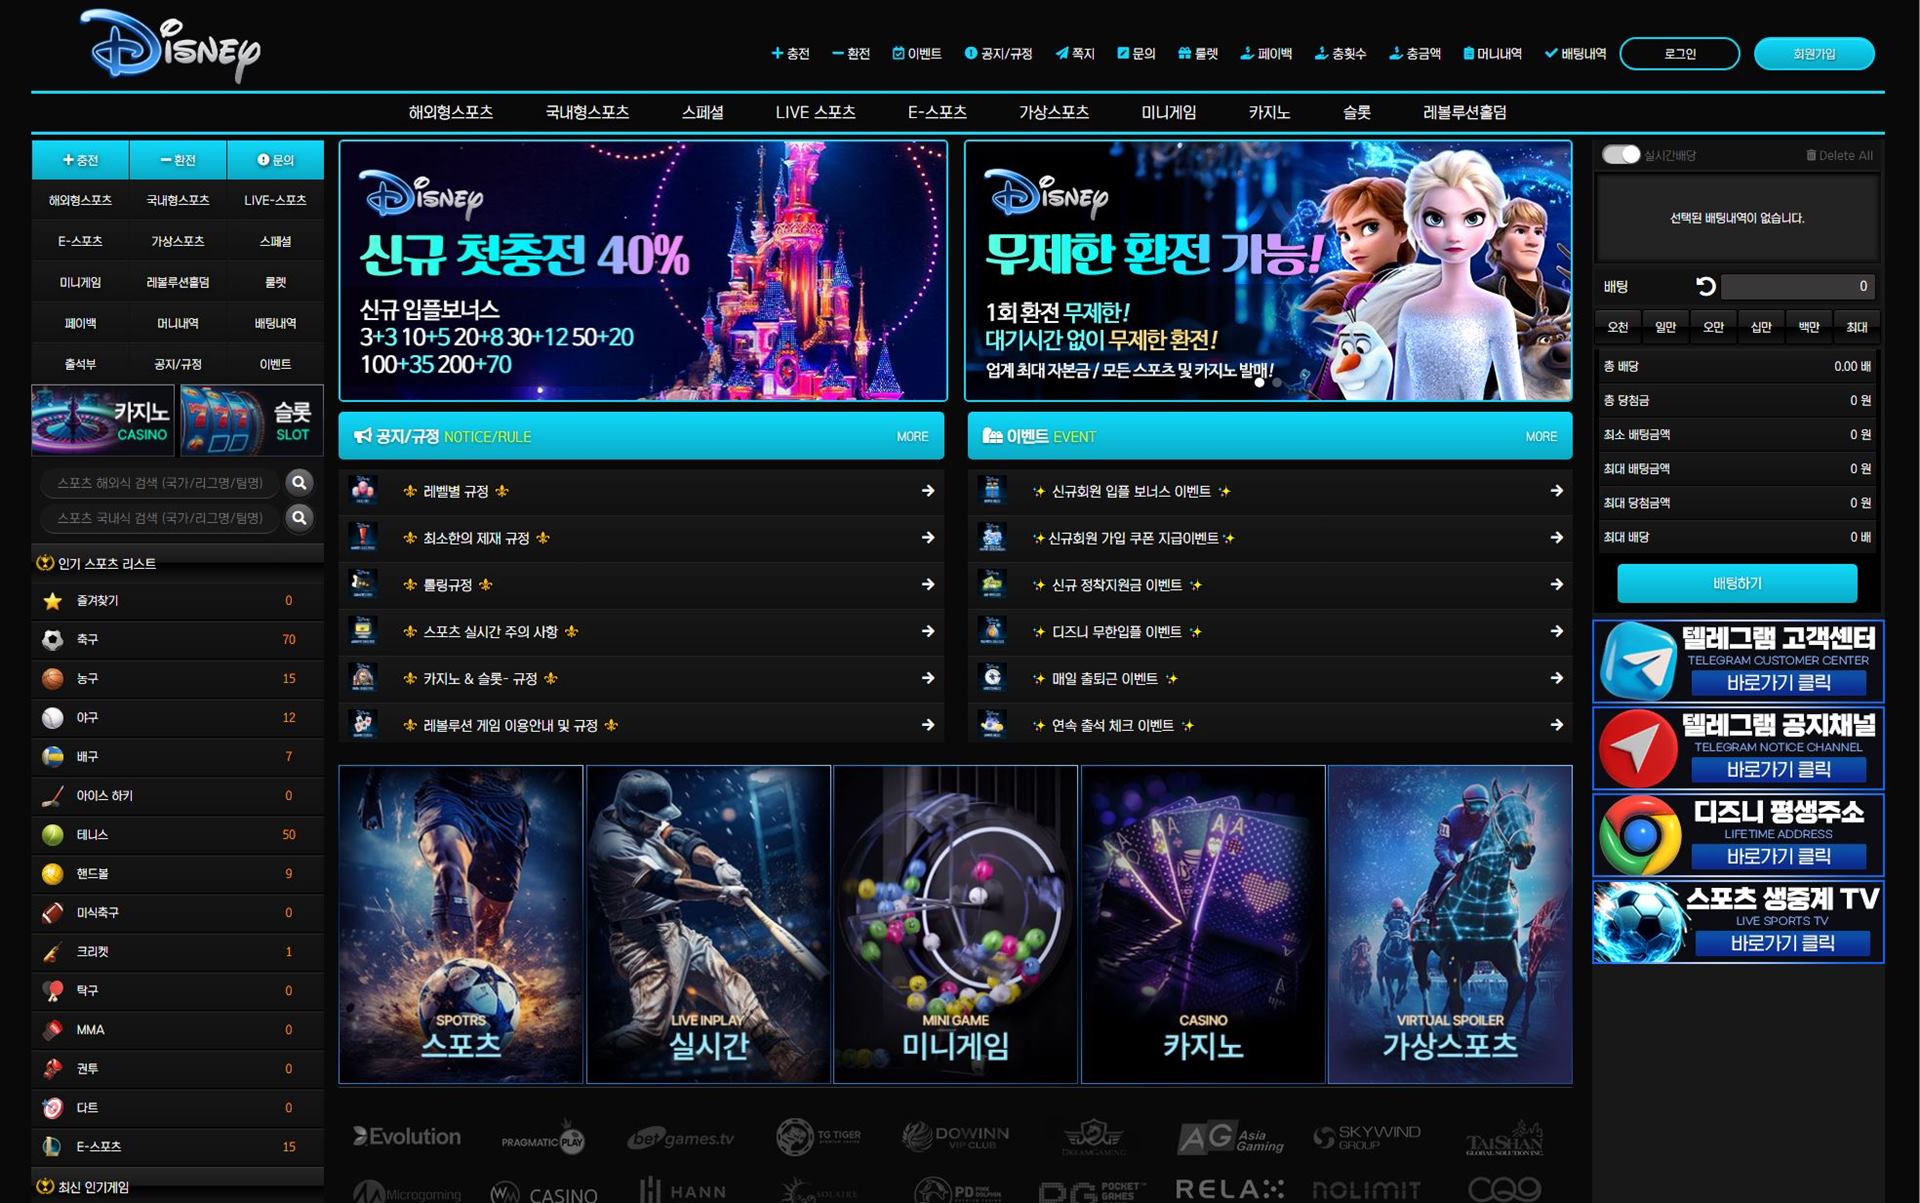Select 테니스 in sports list
This screenshot has height=1203, width=1920.
coord(177,834)
